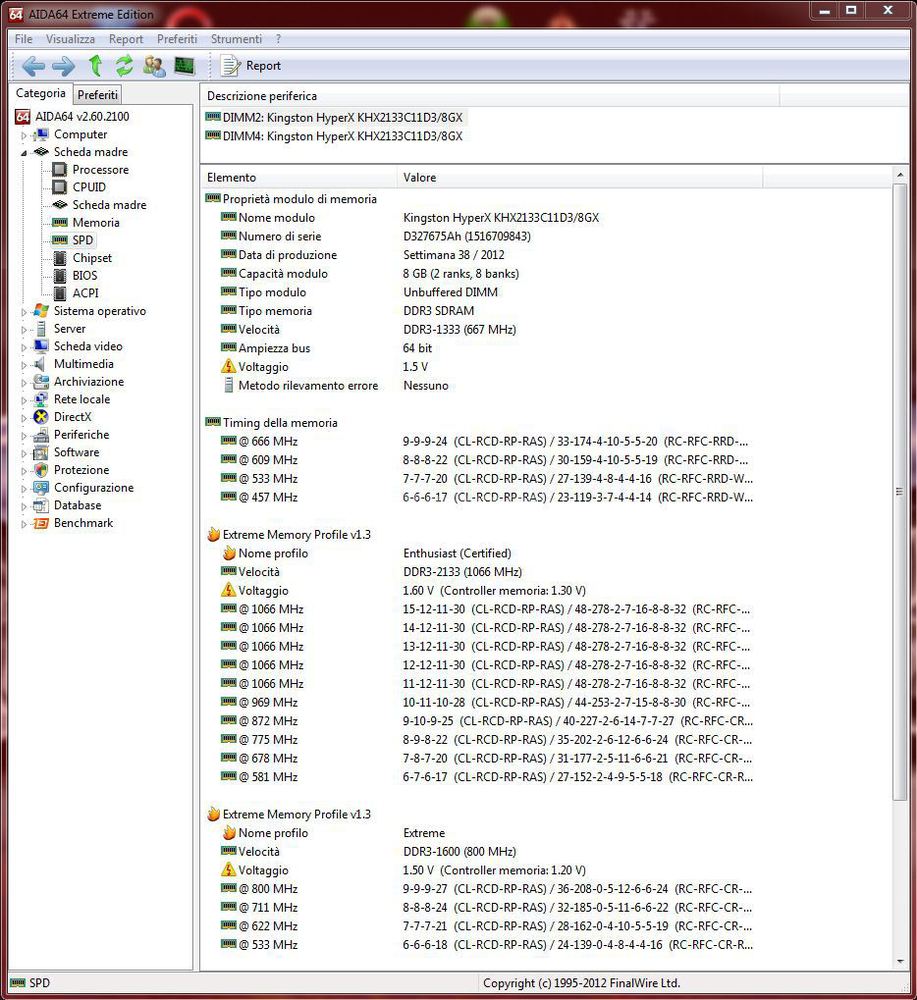This screenshot has height=1000, width=917.
Task: Expand the Multimedia tree node
Action: [x=24, y=365]
